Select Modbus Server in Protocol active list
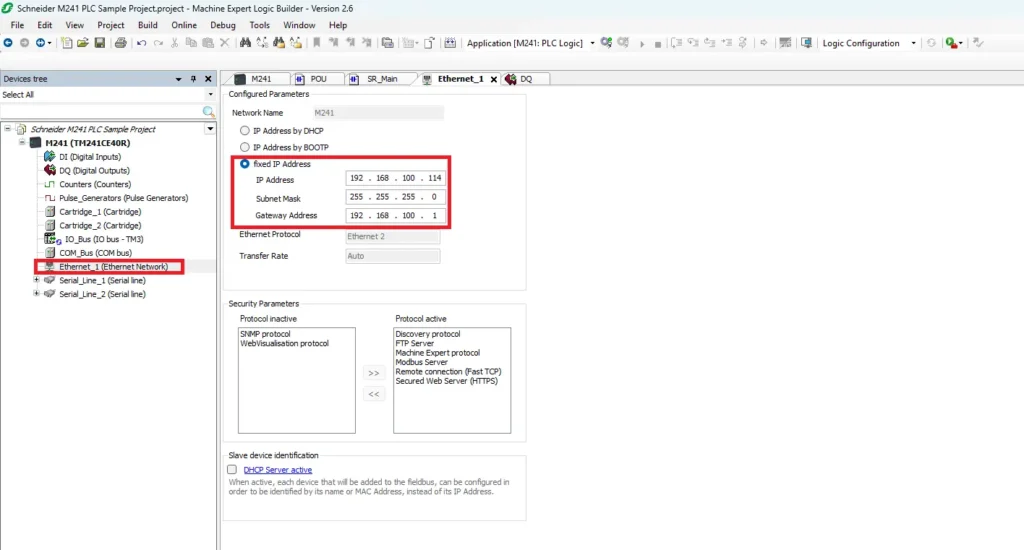The height and width of the screenshot is (550, 1024). click(x=421, y=362)
